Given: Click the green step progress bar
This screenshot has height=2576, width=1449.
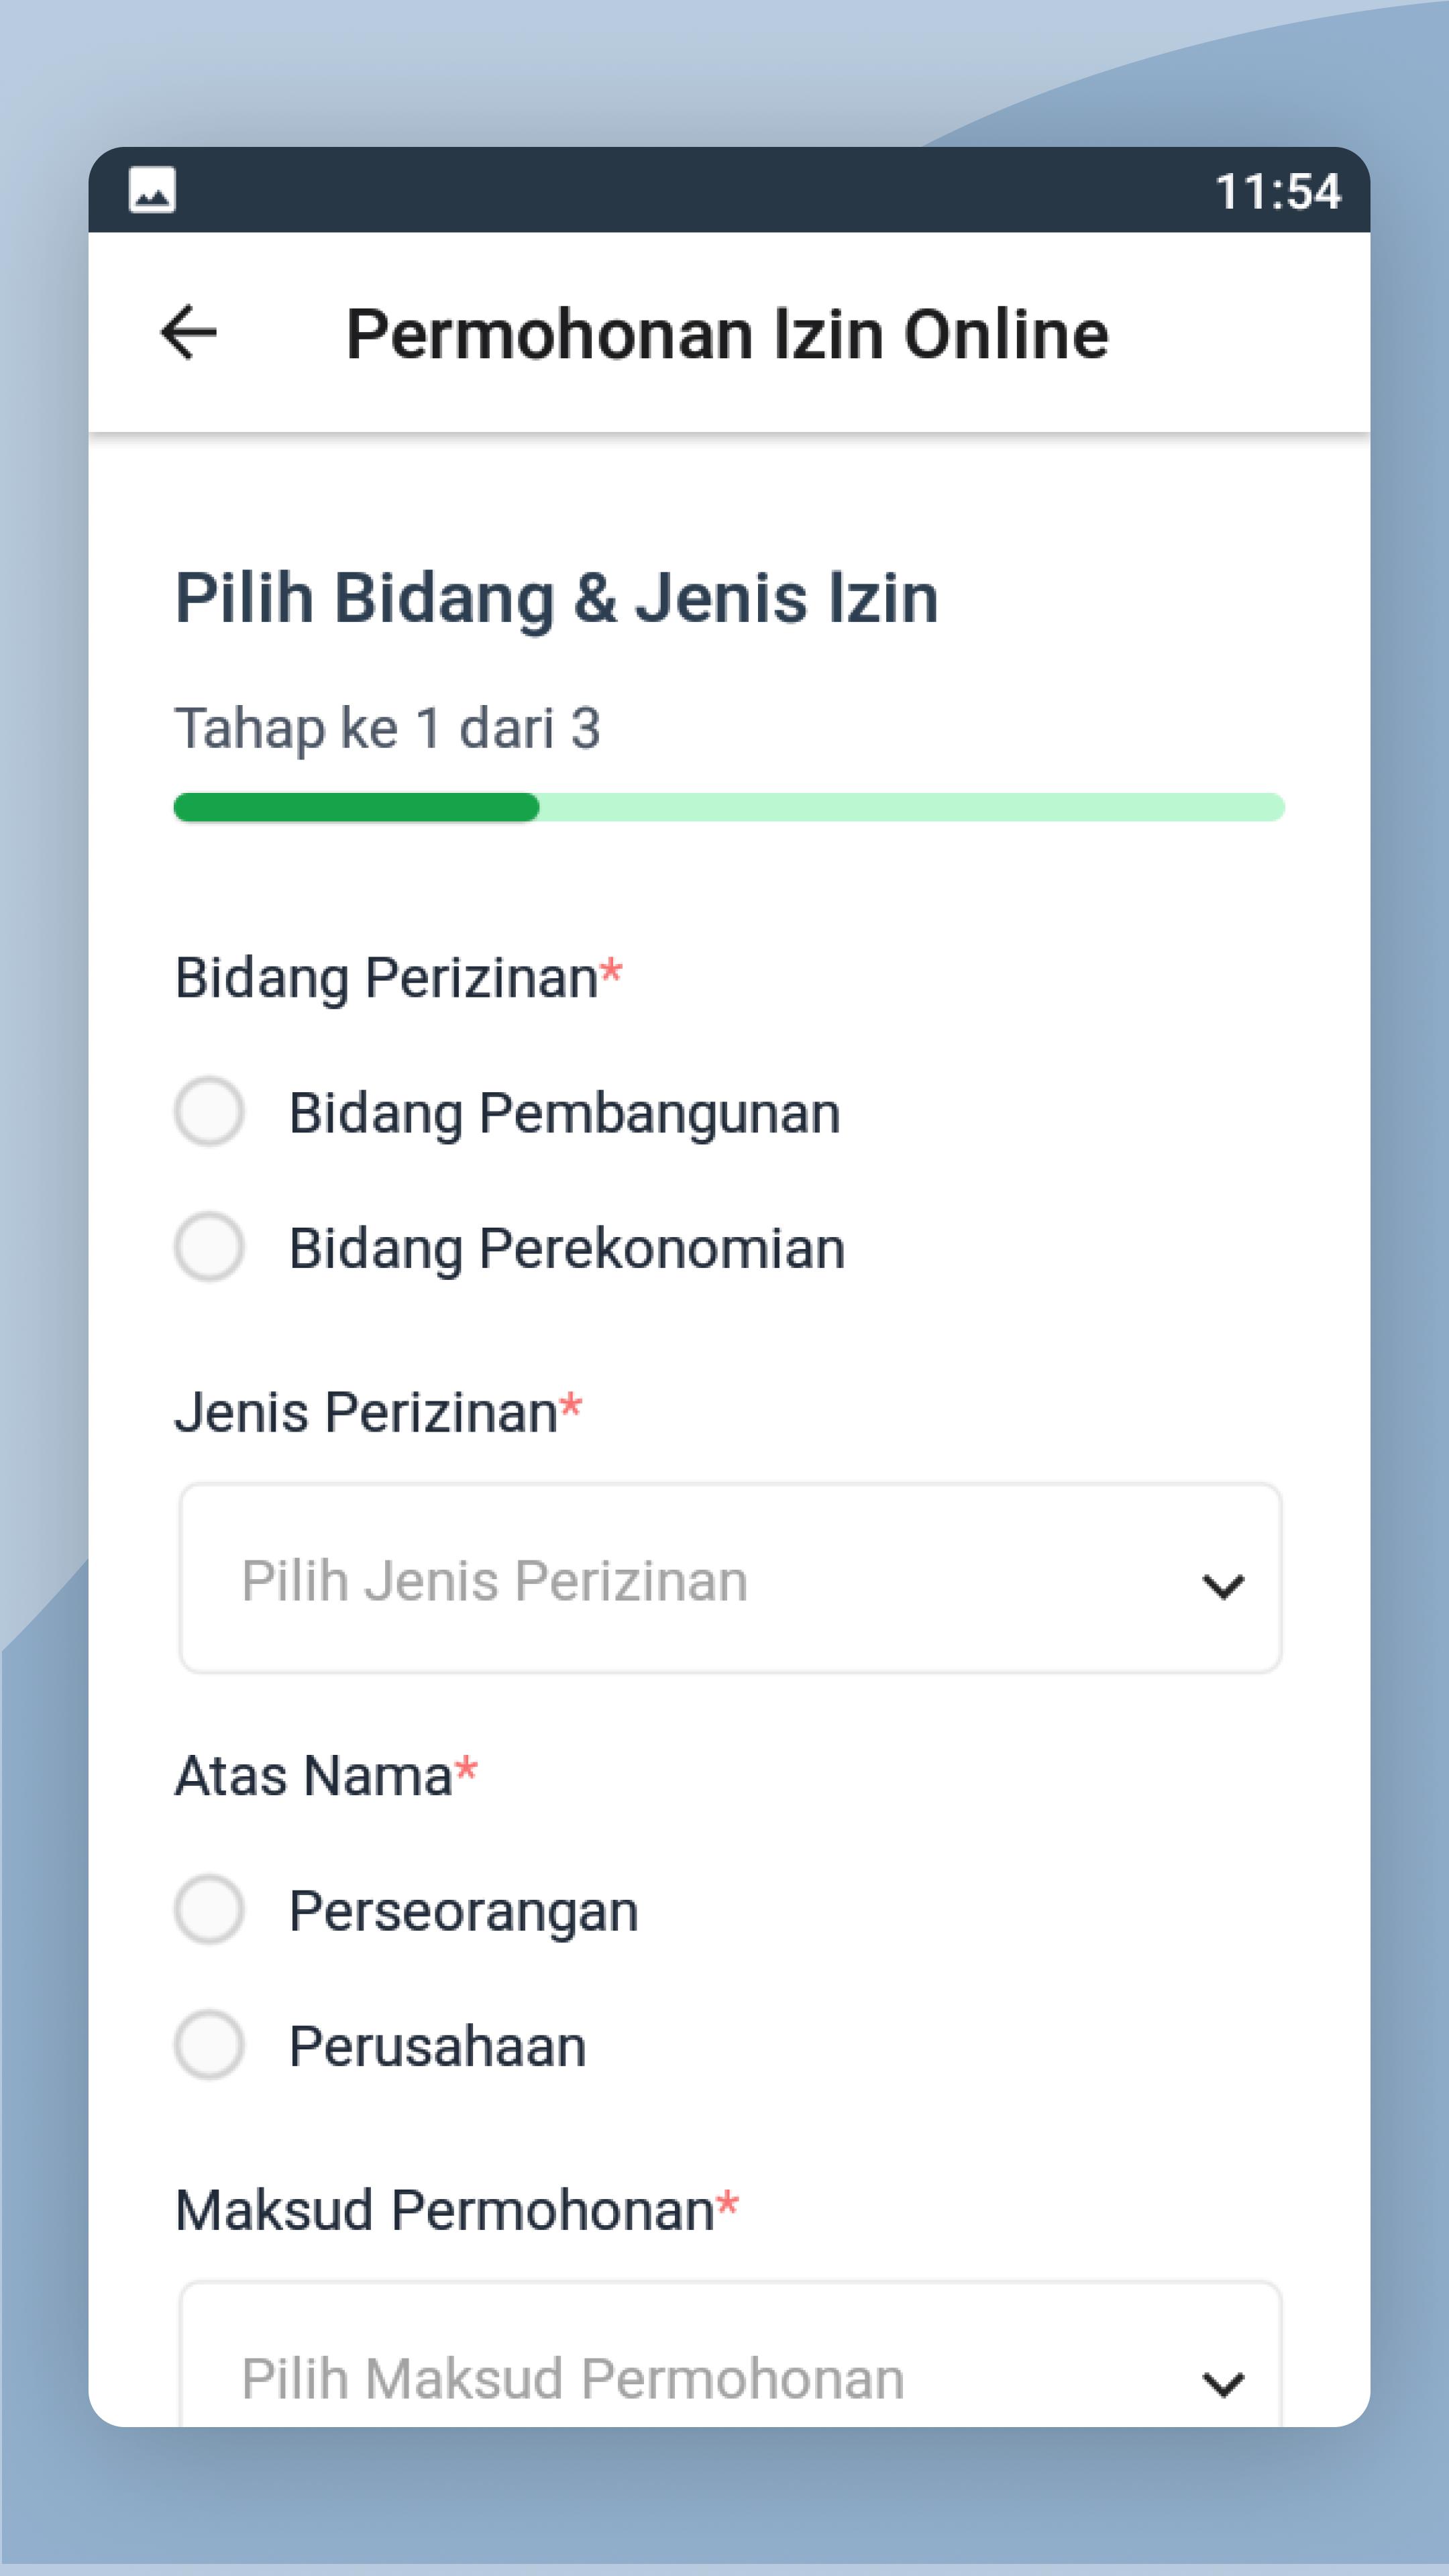Looking at the screenshot, I should (729, 807).
